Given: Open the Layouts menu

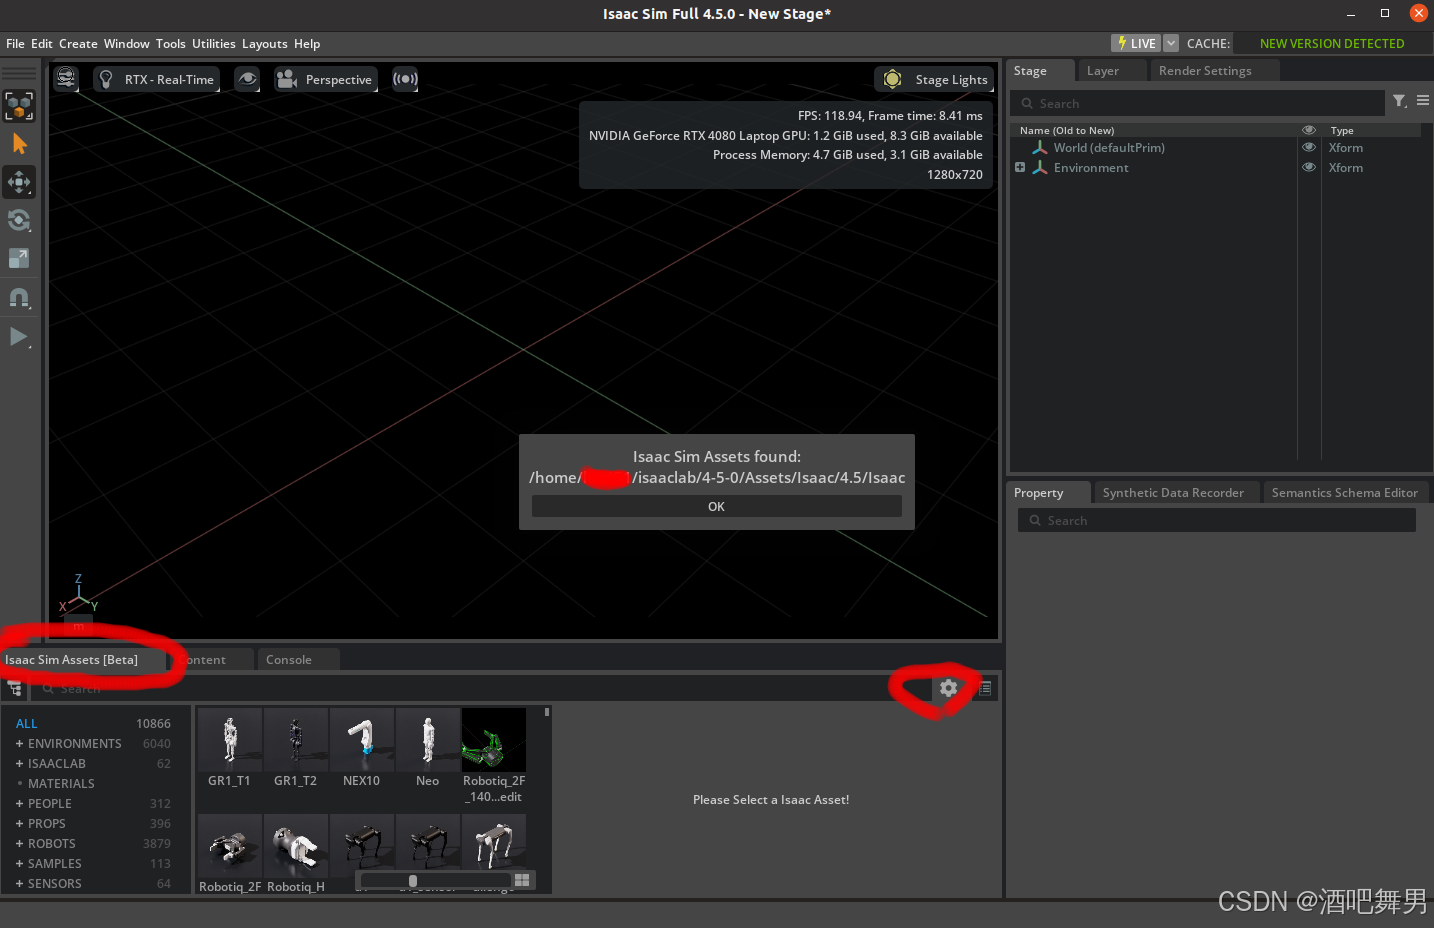Looking at the screenshot, I should tap(265, 44).
